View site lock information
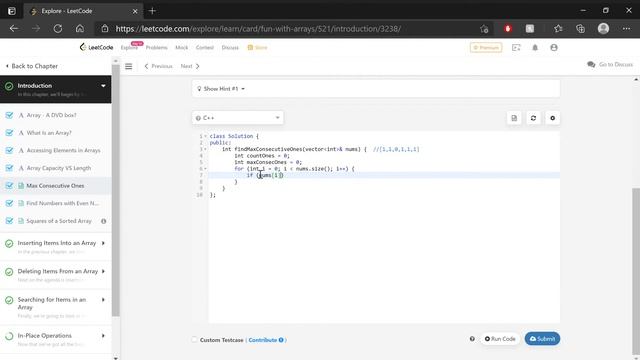Viewport: 640px width, 360px height. pos(105,29)
